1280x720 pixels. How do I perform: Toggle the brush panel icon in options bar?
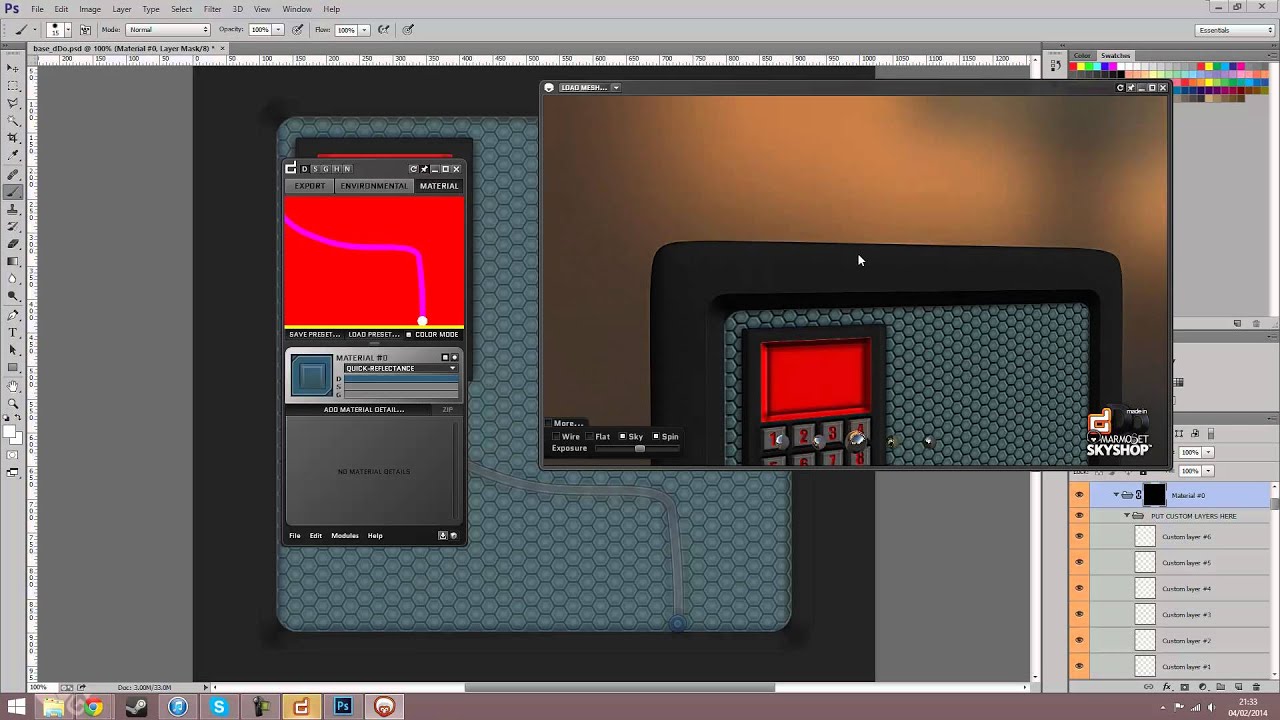85,30
